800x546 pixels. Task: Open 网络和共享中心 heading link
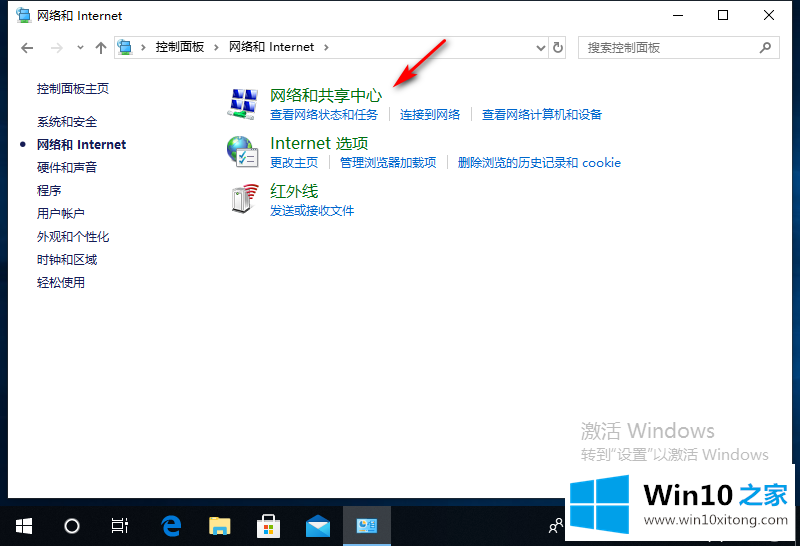[326, 95]
